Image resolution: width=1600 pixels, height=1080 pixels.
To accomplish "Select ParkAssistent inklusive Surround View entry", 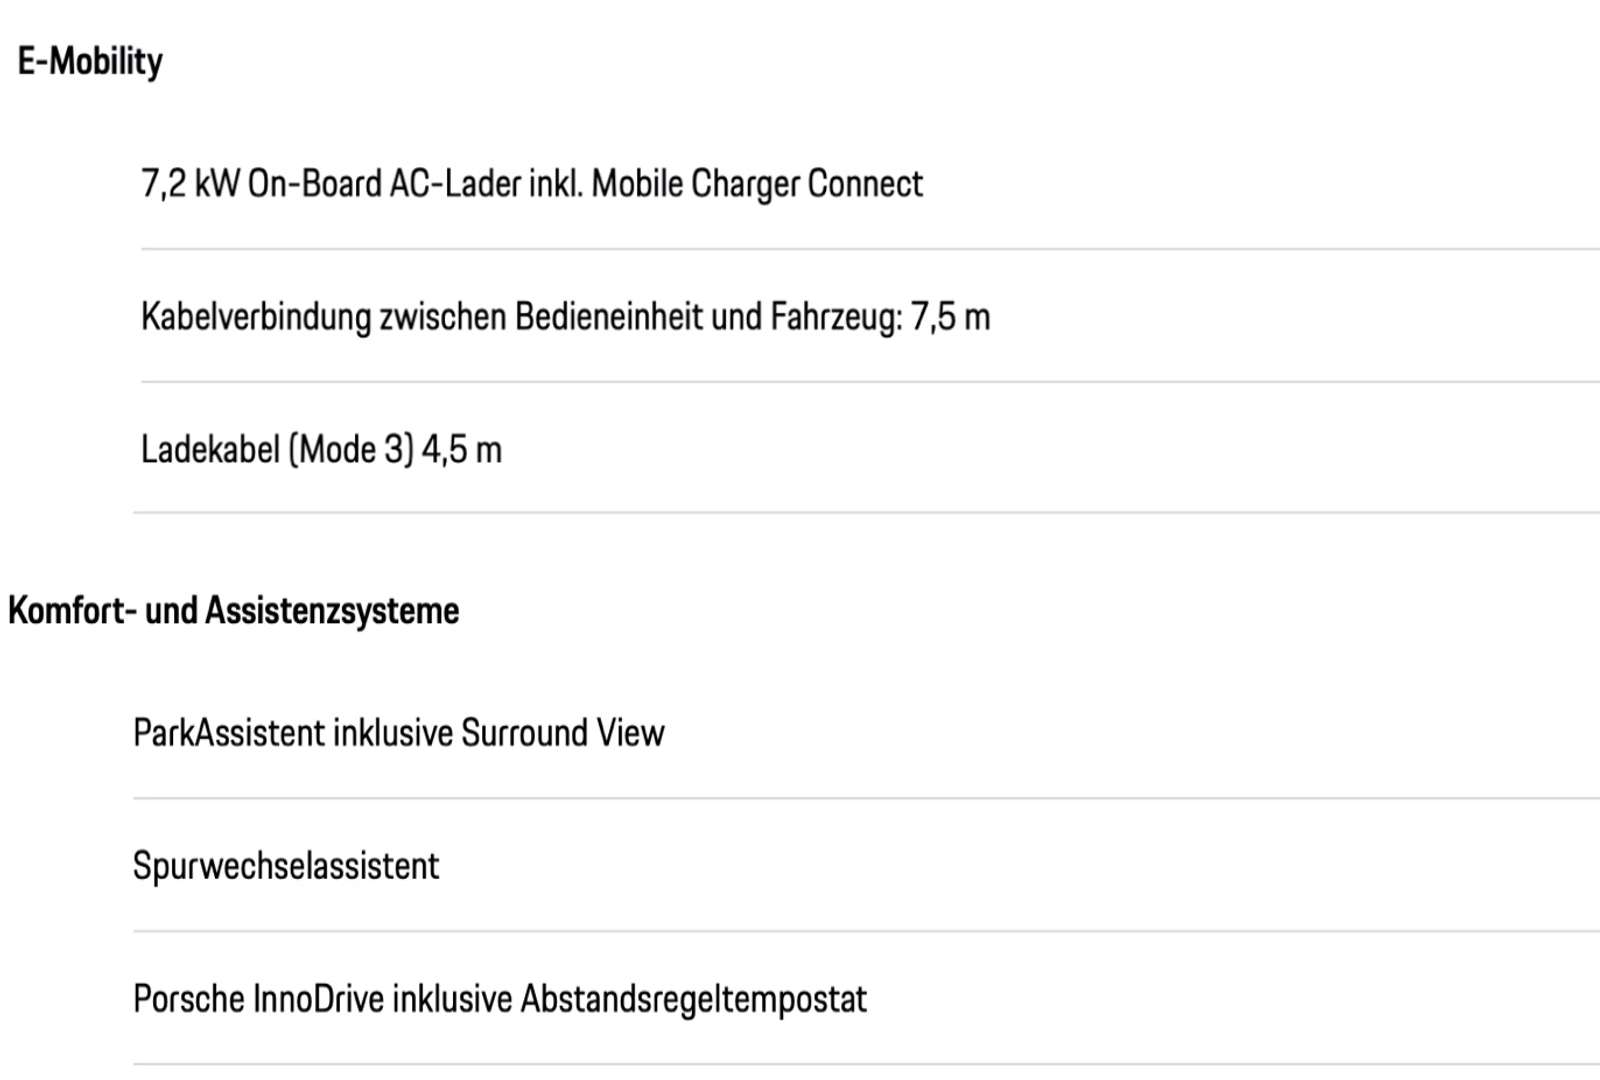I will (398, 733).
